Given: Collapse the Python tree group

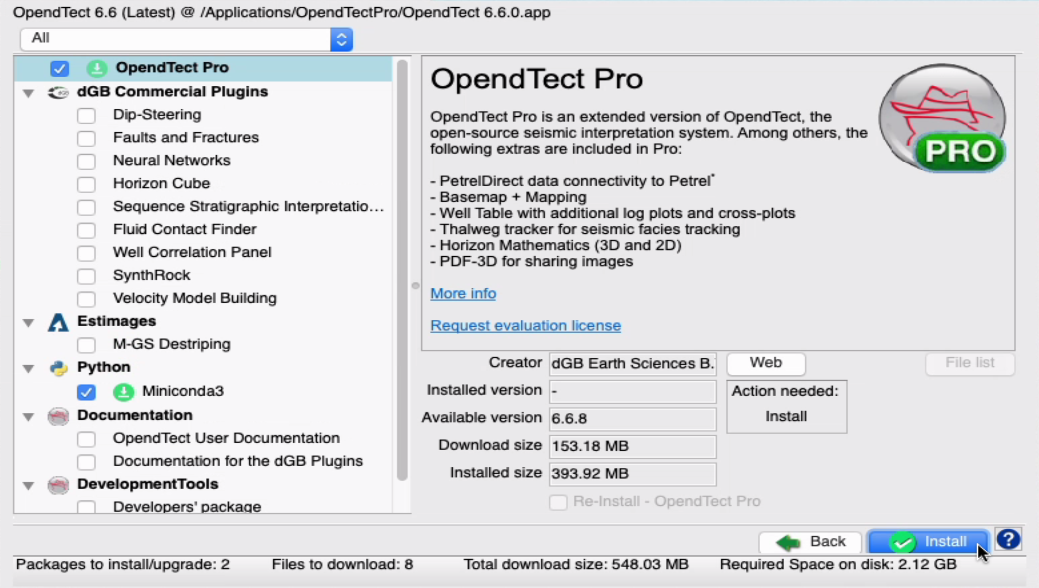Looking at the screenshot, I should [28, 368].
